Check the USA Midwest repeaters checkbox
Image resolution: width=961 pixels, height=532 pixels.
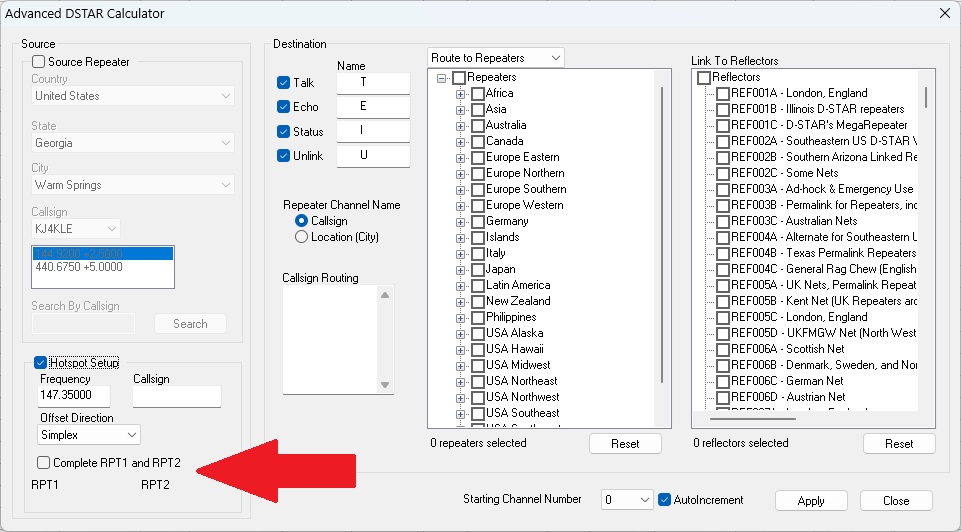[x=478, y=366]
